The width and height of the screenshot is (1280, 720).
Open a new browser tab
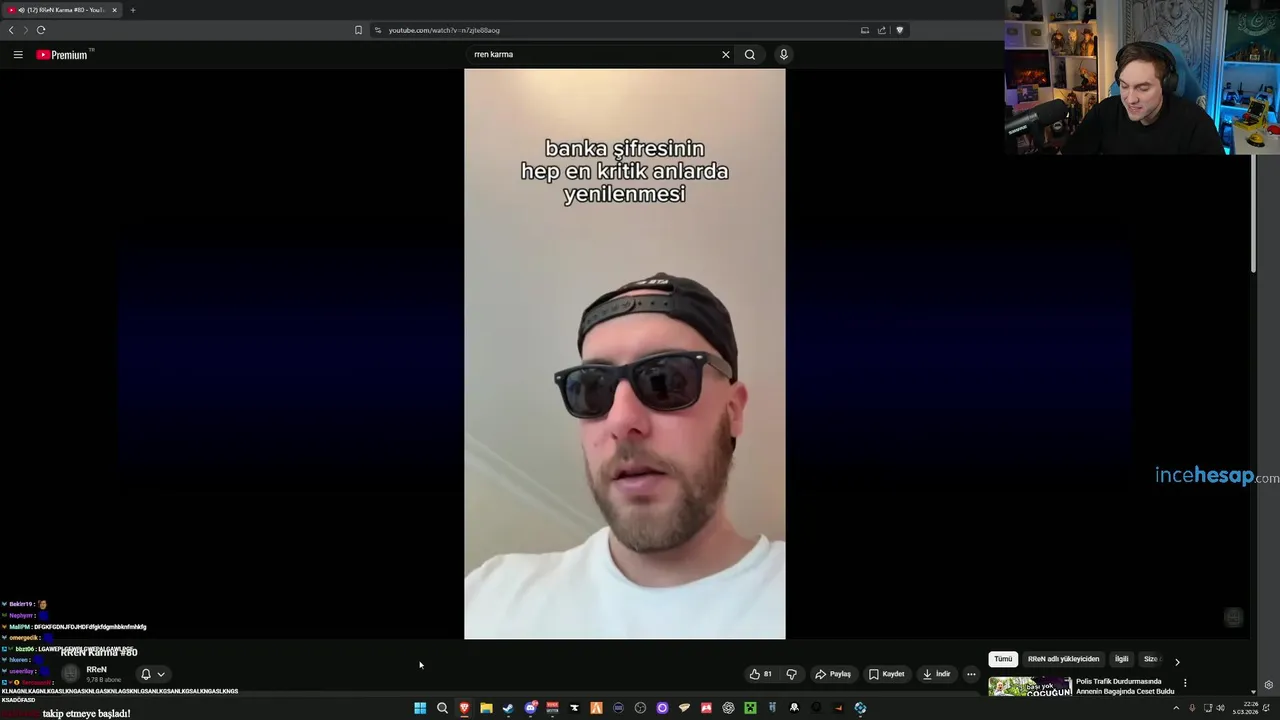(x=132, y=10)
